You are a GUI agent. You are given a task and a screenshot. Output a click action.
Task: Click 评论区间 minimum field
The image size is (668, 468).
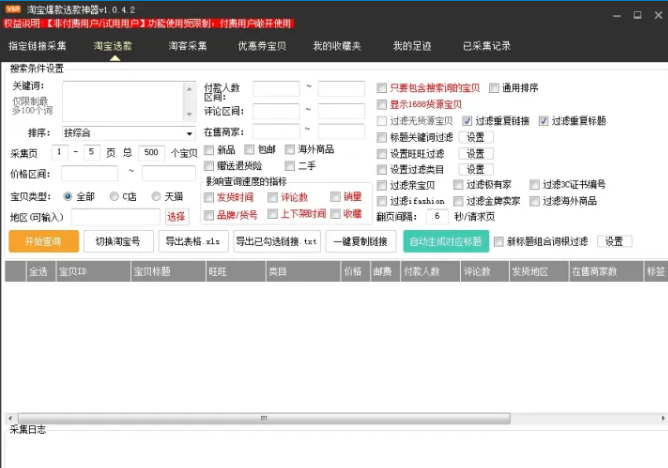pyautogui.click(x=276, y=111)
